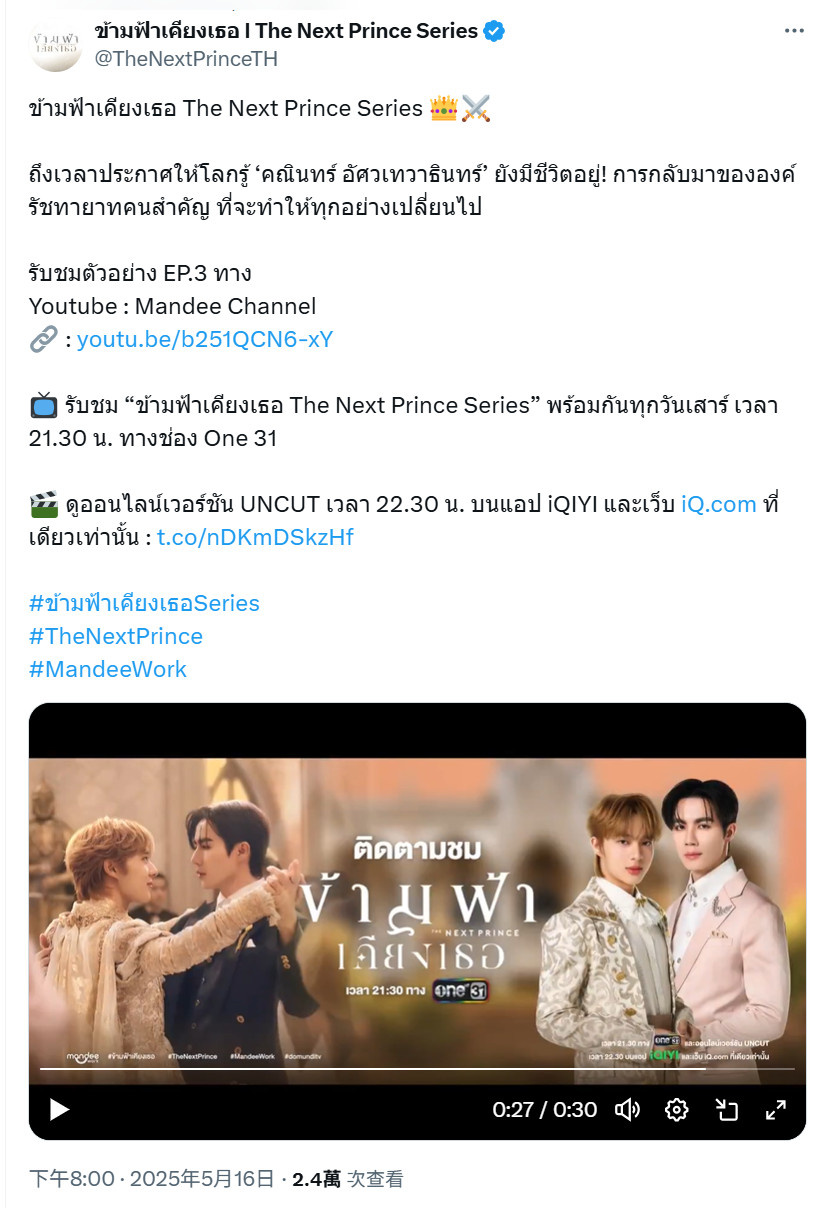Open video settings gear icon
Image resolution: width=827 pixels, height=1208 pixels.
[677, 1109]
